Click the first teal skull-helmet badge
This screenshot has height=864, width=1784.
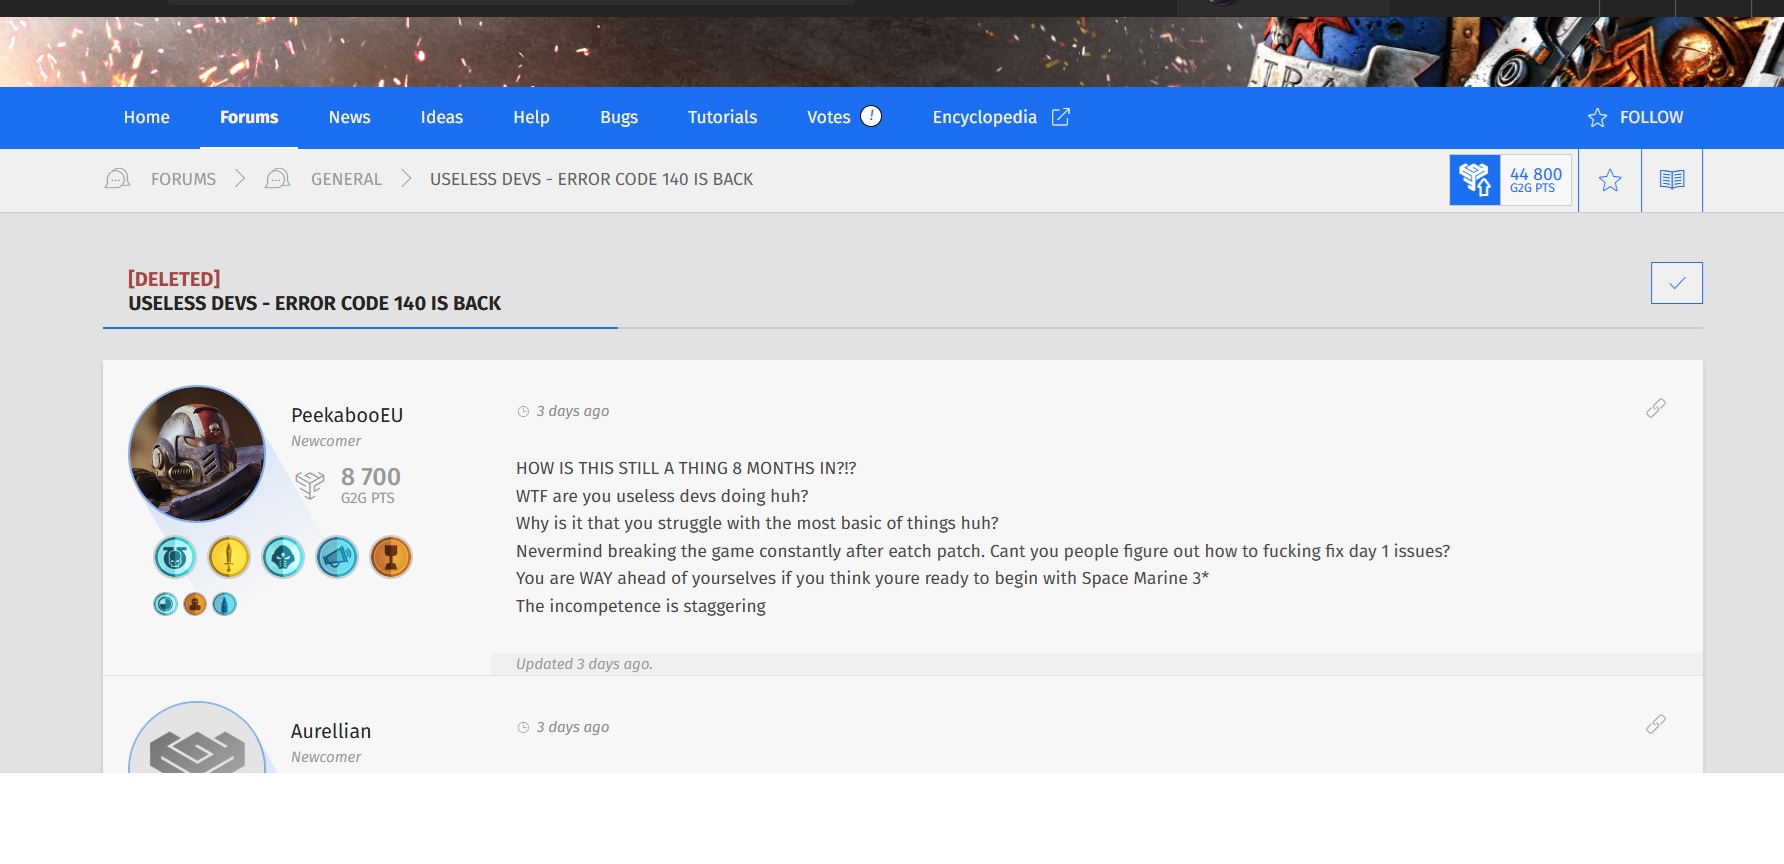(175, 557)
